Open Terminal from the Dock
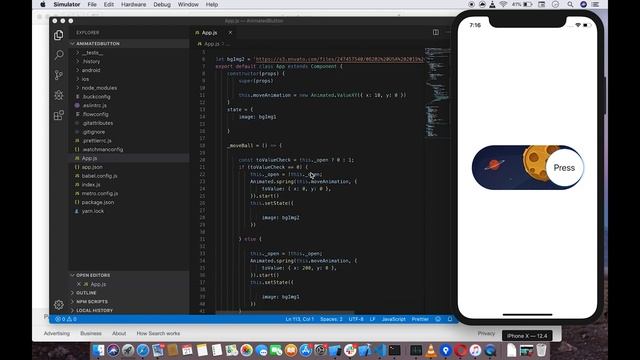This screenshot has height=360, width=640. point(395,350)
